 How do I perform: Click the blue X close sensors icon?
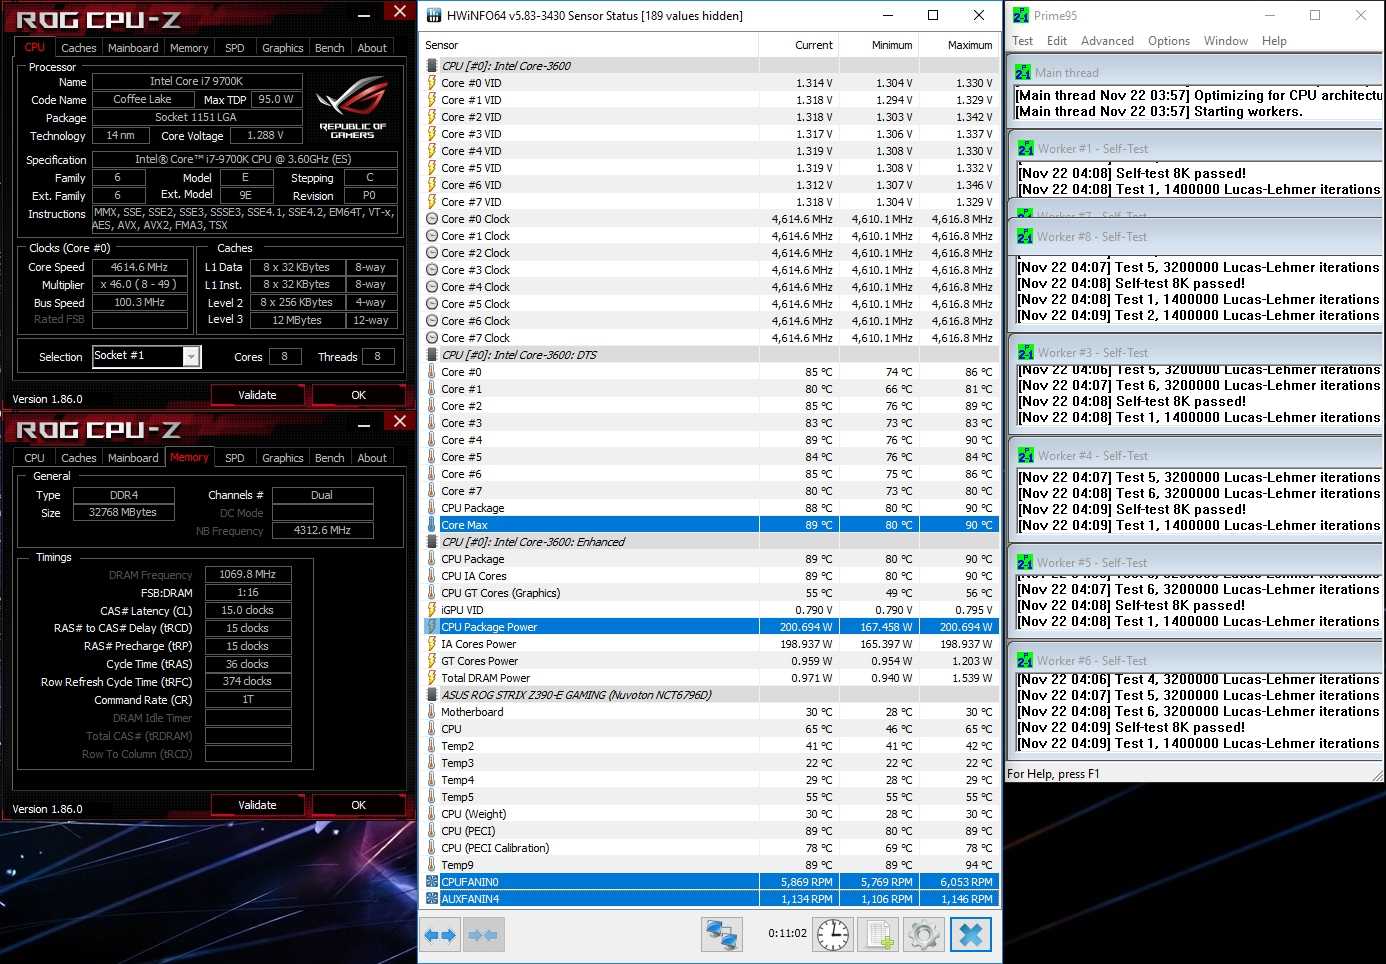(x=970, y=935)
